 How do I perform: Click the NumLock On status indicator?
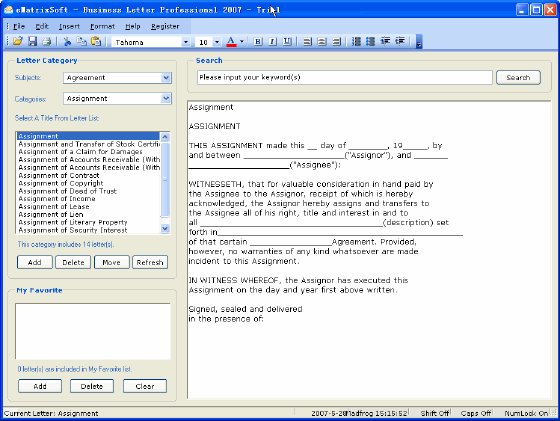pyautogui.click(x=526, y=413)
